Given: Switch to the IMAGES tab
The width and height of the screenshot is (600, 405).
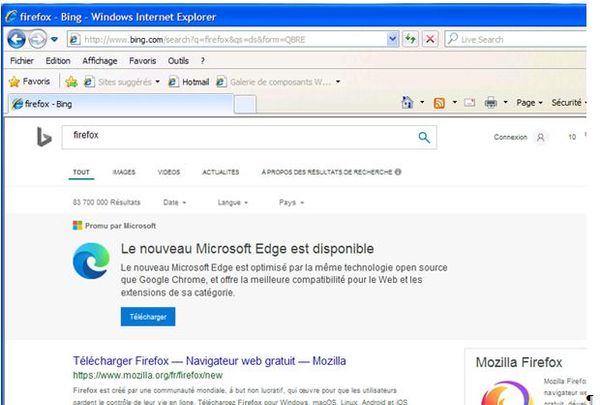Looking at the screenshot, I should pyautogui.click(x=124, y=172).
